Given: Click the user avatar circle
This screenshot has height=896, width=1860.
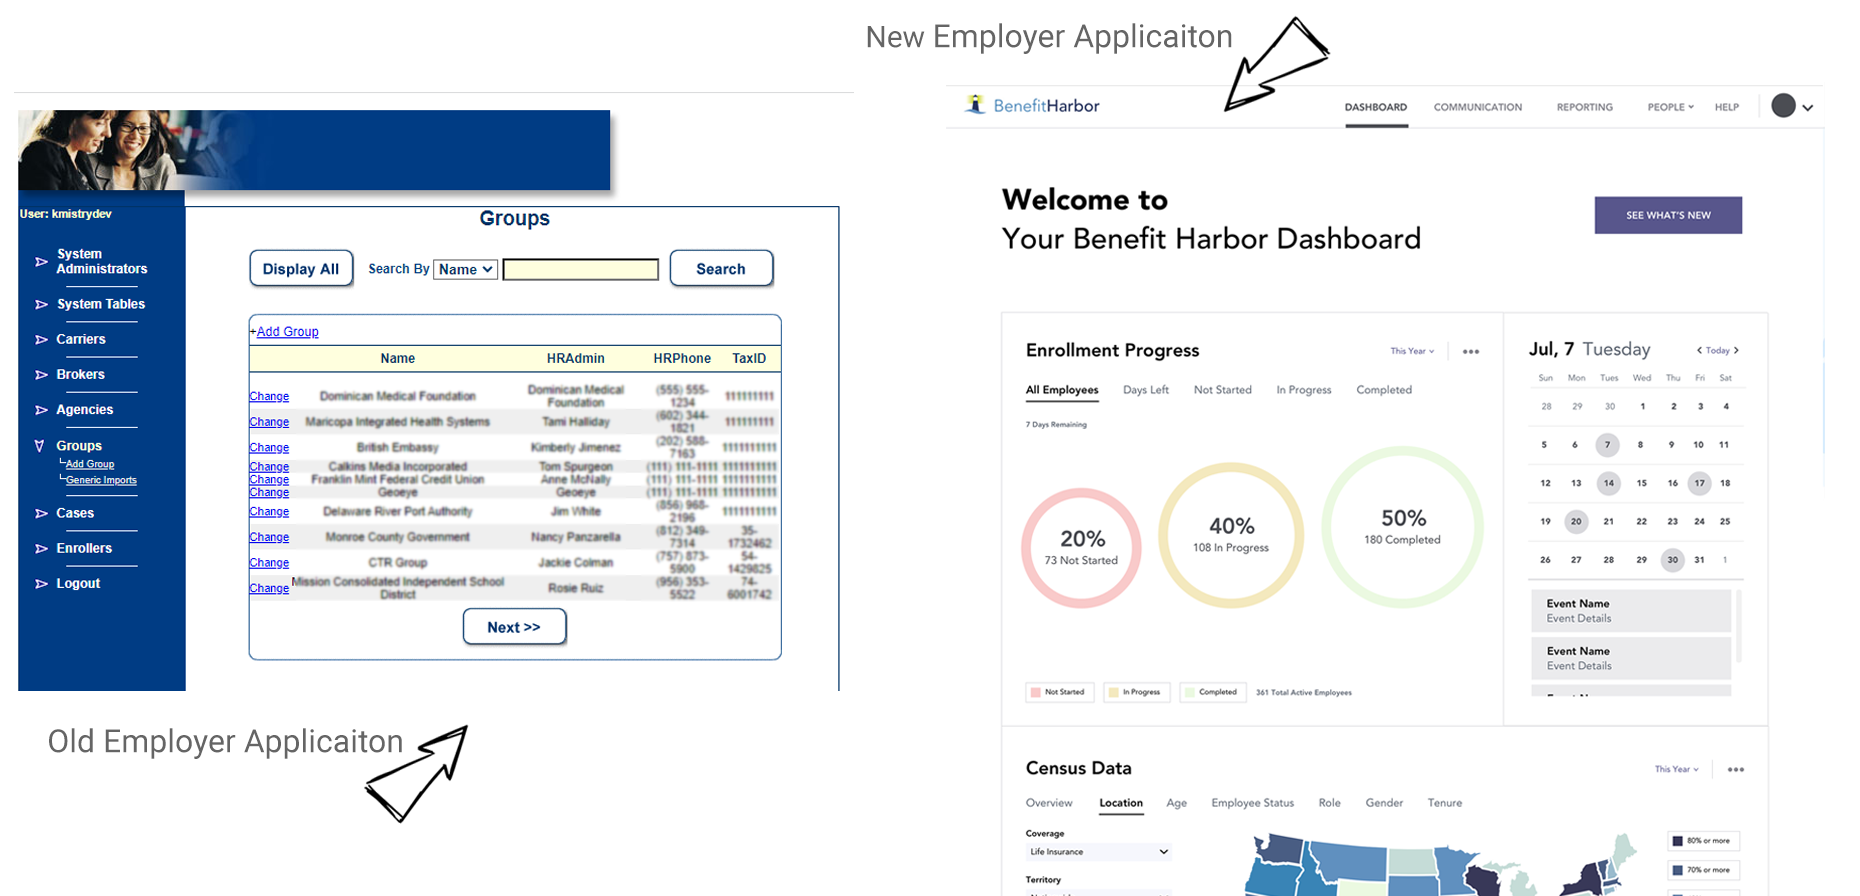Looking at the screenshot, I should coord(1783,106).
